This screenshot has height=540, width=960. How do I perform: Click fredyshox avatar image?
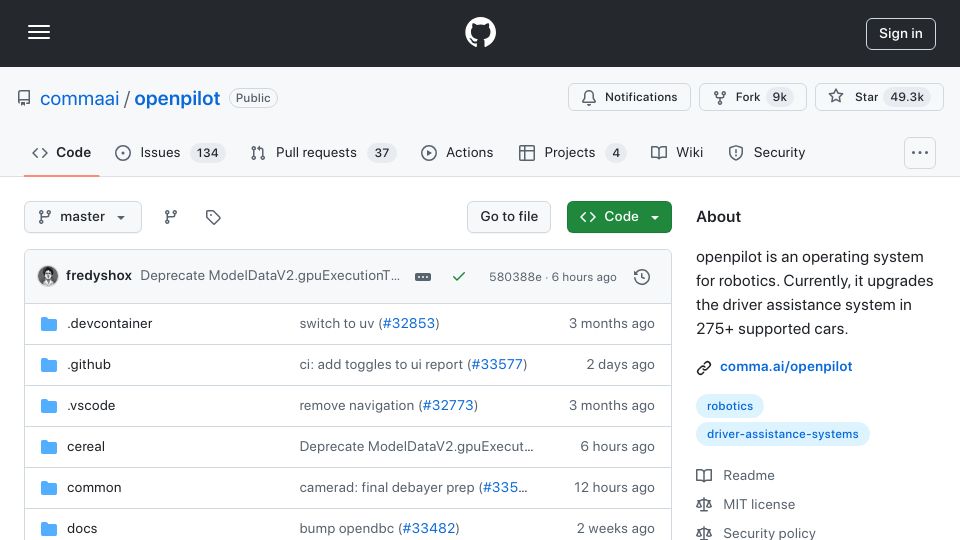48,276
